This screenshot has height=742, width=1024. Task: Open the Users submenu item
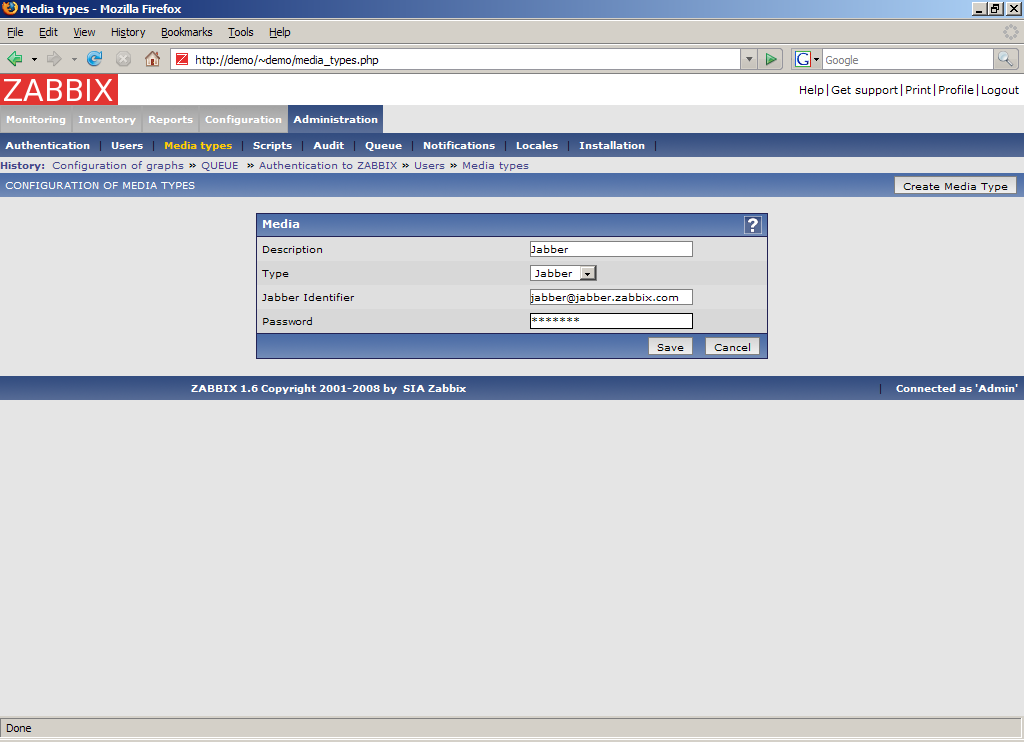[x=127, y=146]
